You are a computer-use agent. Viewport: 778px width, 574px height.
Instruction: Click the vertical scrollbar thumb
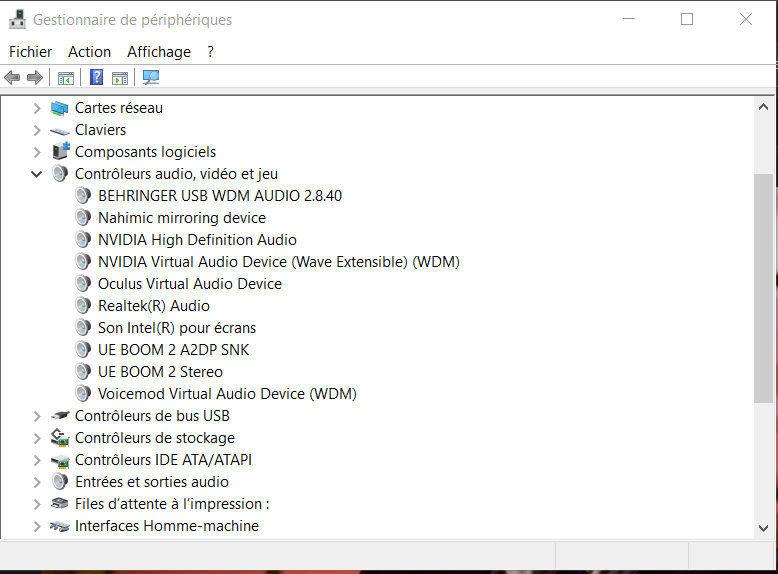[x=763, y=288]
